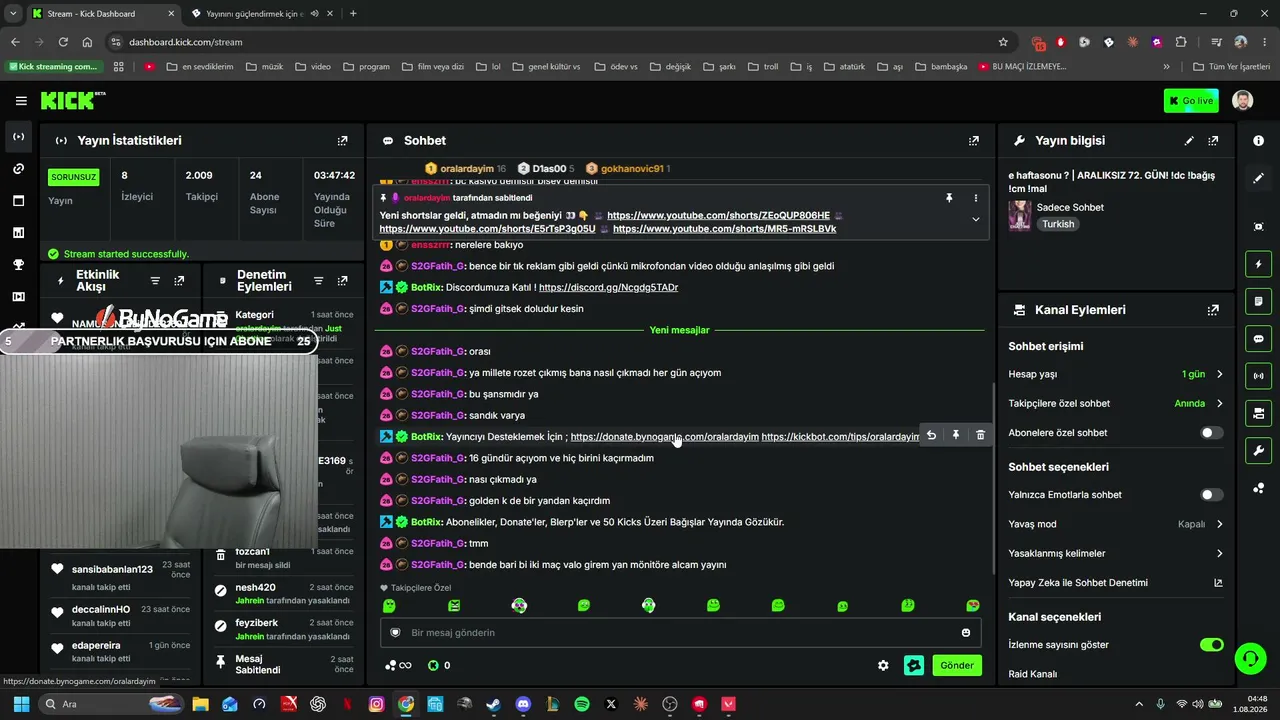Open Windows Start menu
The image size is (1280, 720).
pos(21,704)
